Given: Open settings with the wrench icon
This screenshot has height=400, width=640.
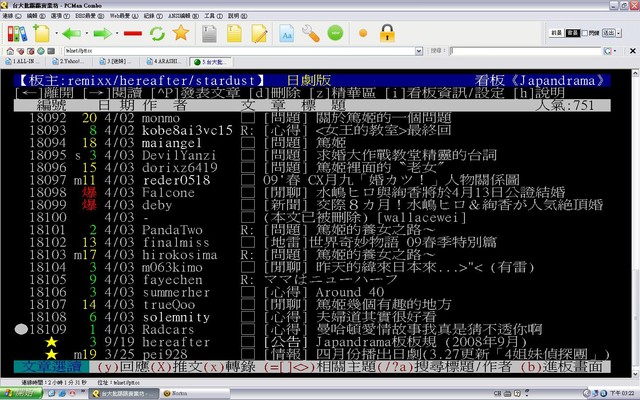Looking at the screenshot, I should point(311,33).
